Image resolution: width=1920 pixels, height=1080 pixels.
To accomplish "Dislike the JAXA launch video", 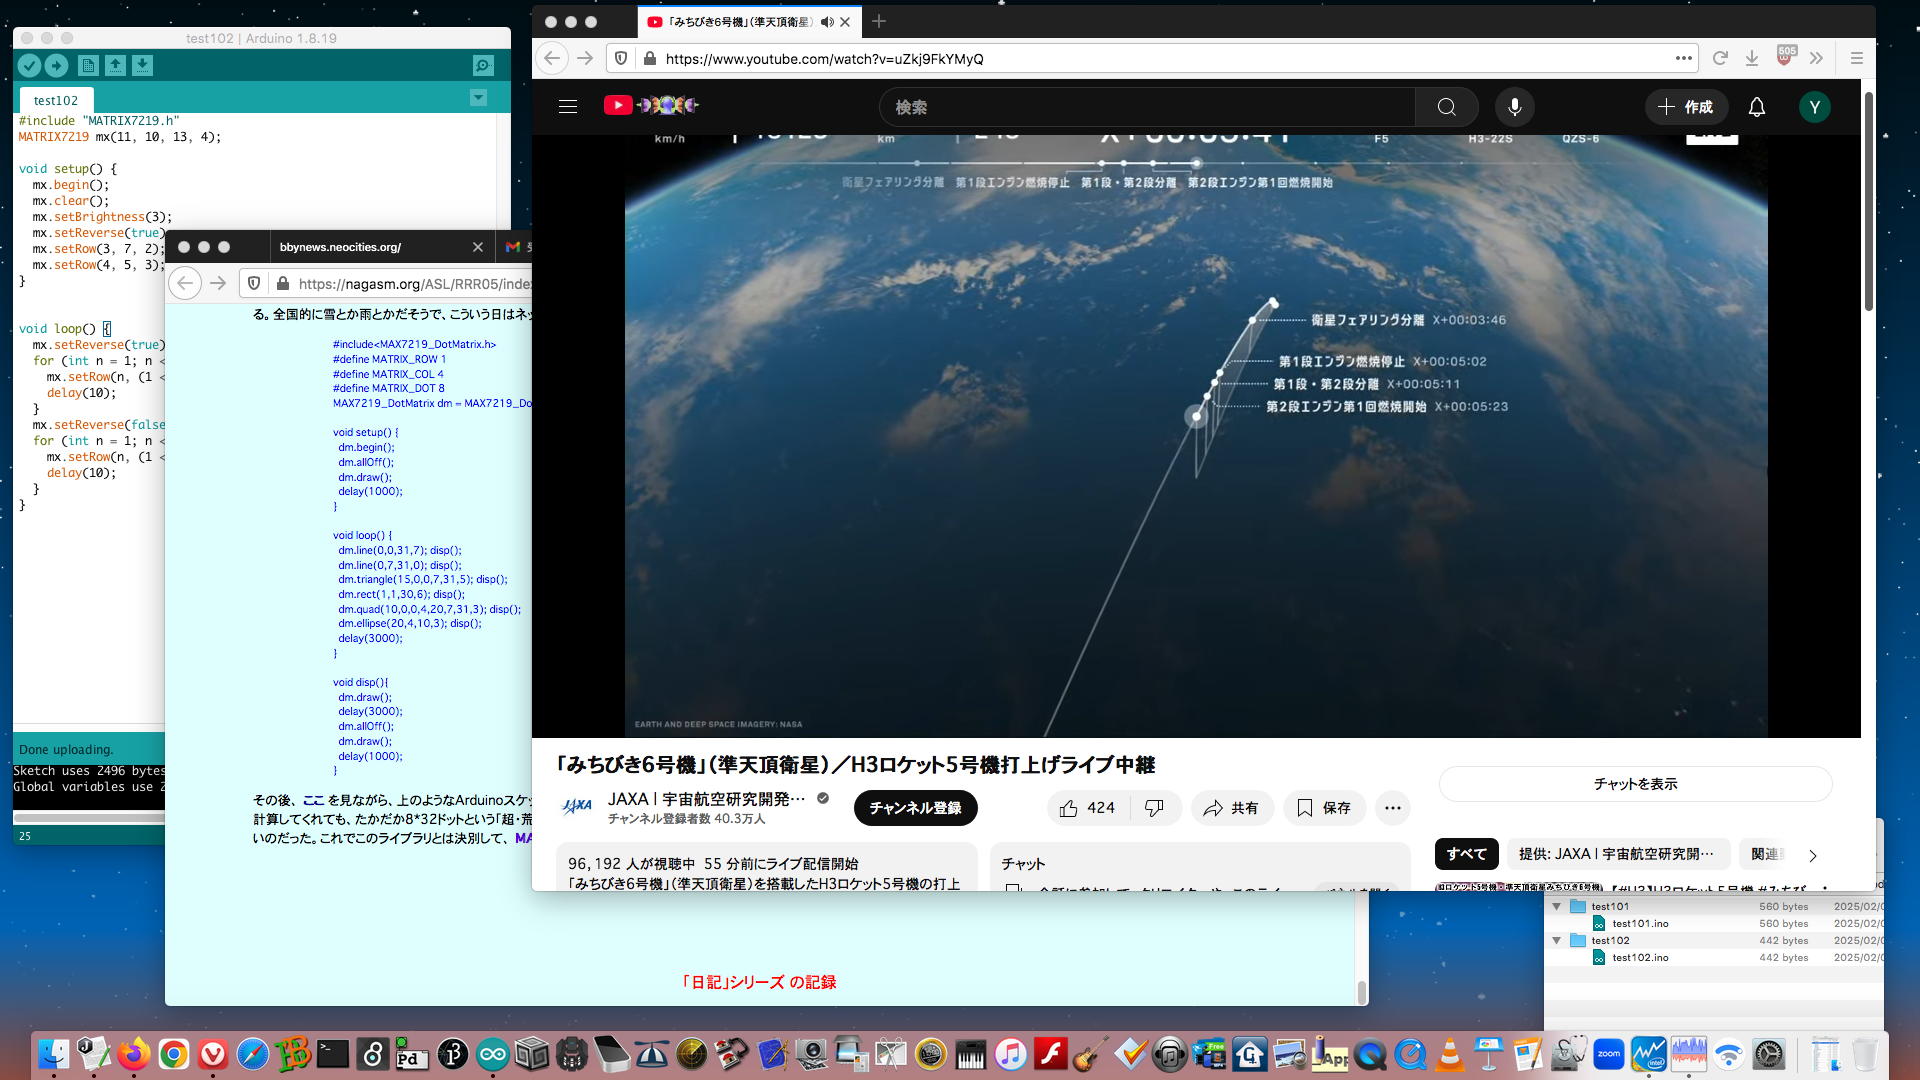I will (x=1154, y=808).
